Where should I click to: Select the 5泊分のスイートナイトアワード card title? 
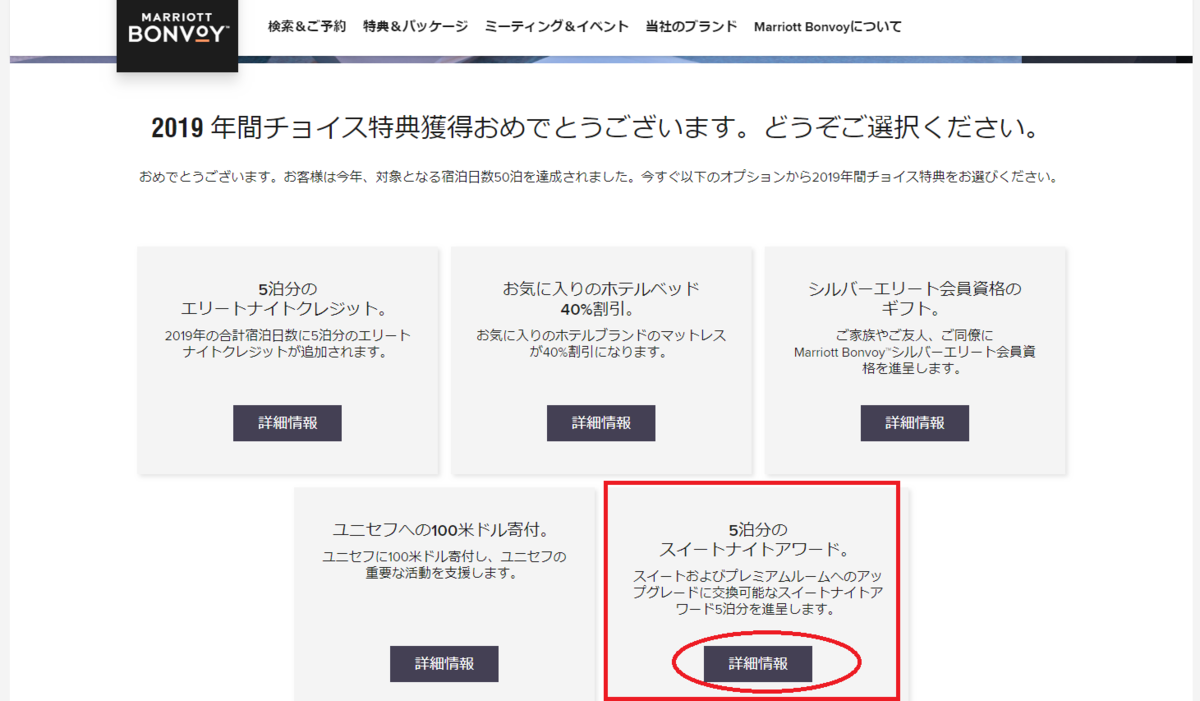coord(758,540)
